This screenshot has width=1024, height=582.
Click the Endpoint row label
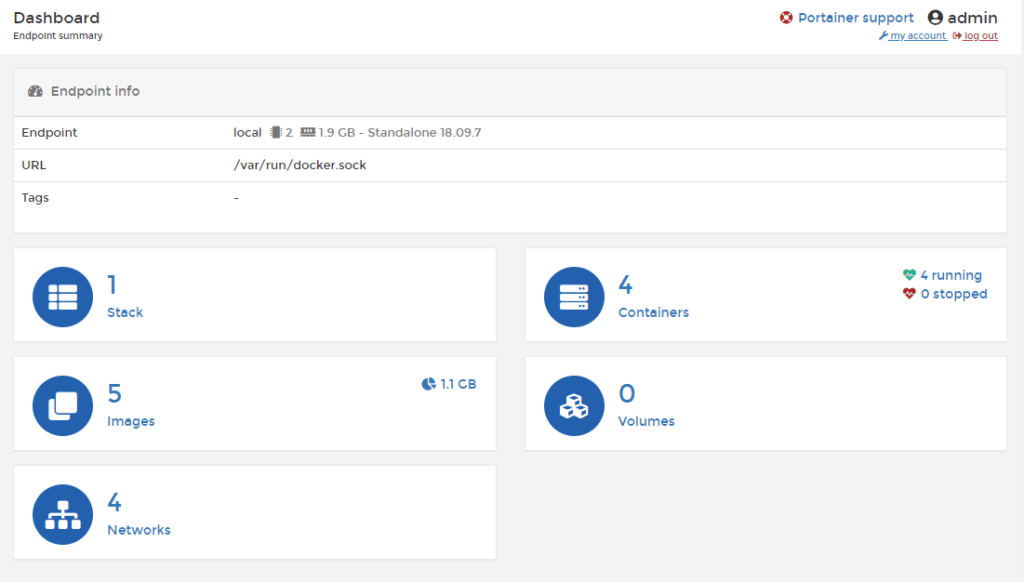(x=49, y=133)
